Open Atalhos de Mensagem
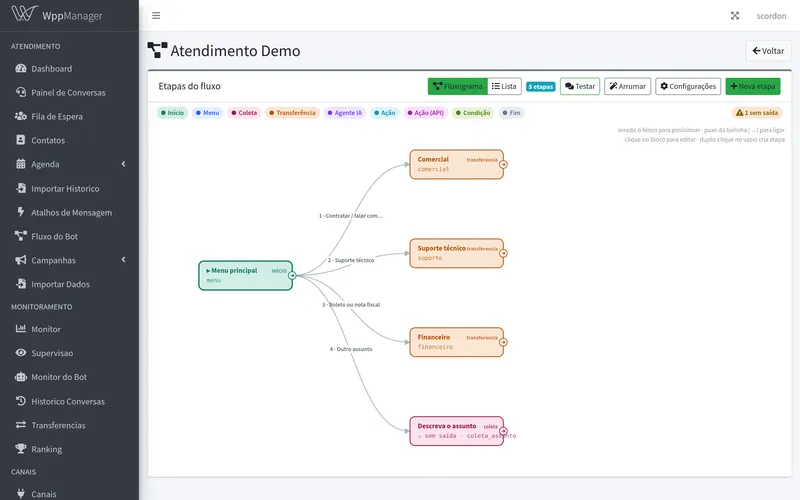Viewport: 800px width, 500px height. [71, 212]
